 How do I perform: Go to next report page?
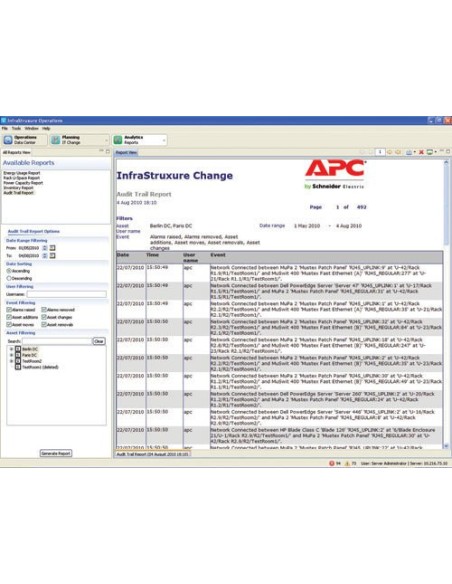(390, 152)
